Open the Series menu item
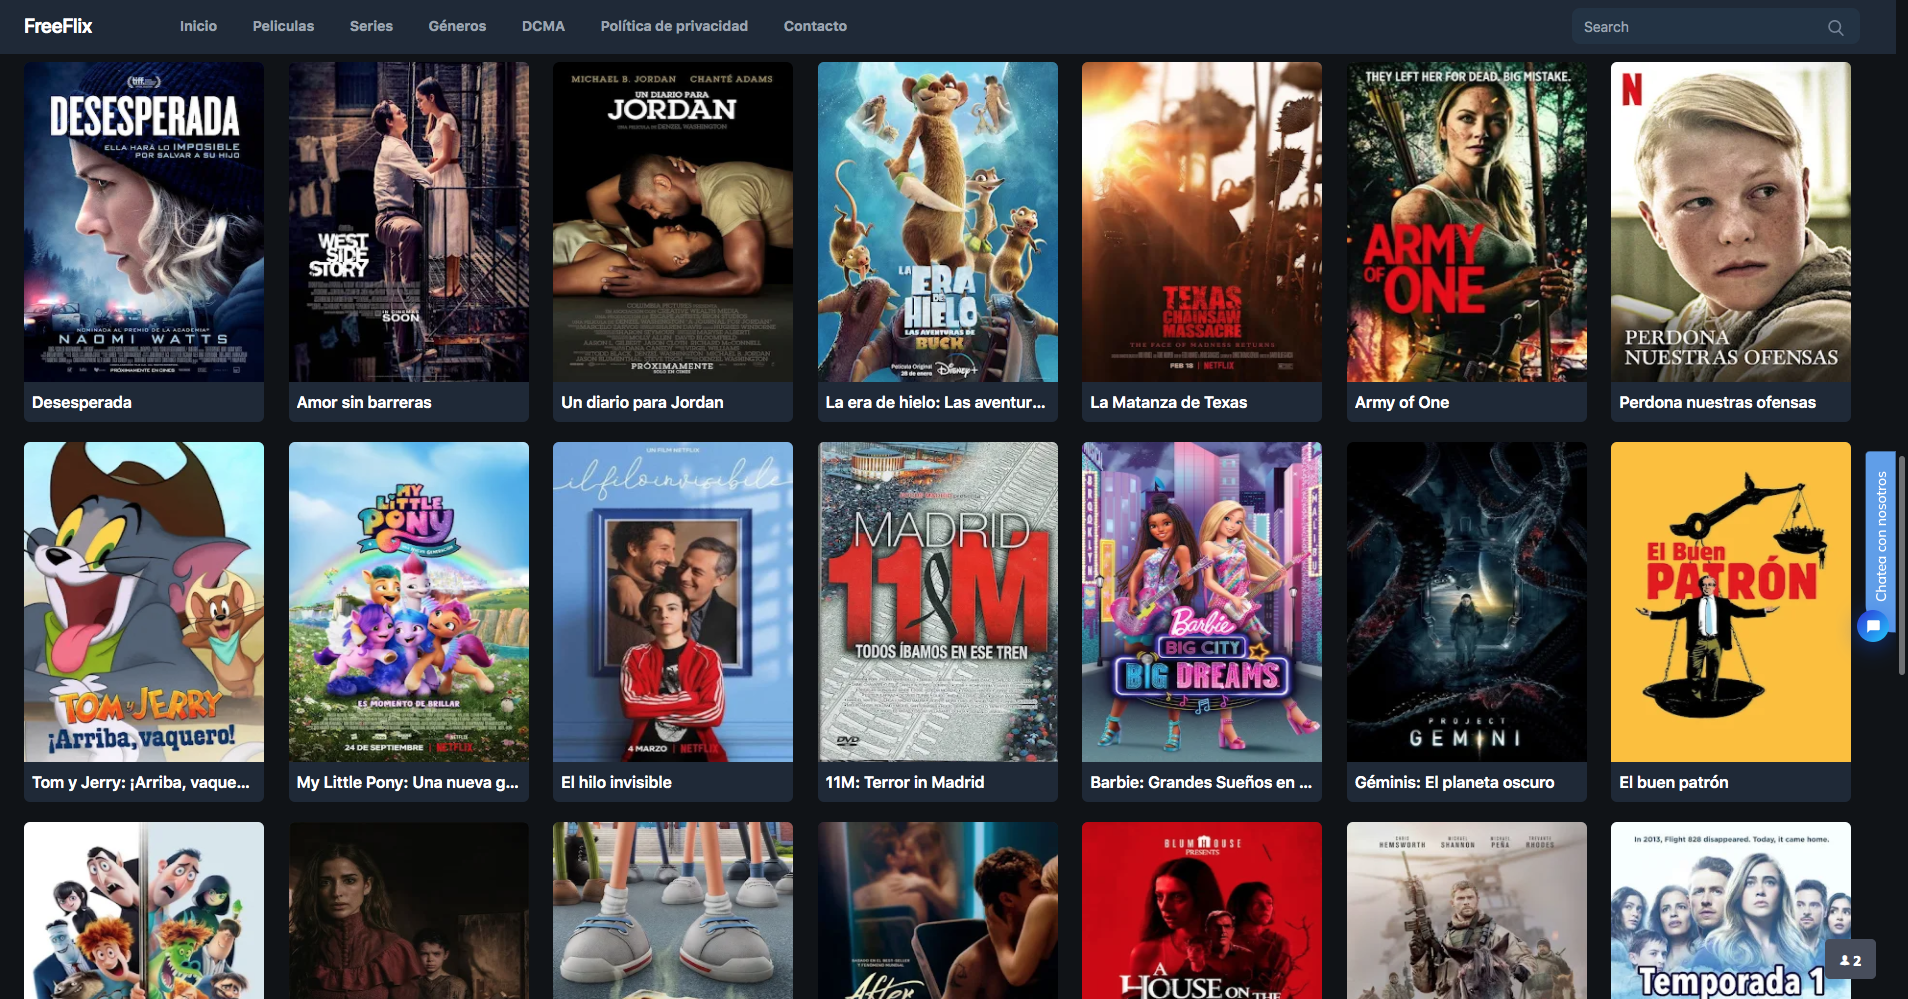1908x999 pixels. tap(371, 26)
